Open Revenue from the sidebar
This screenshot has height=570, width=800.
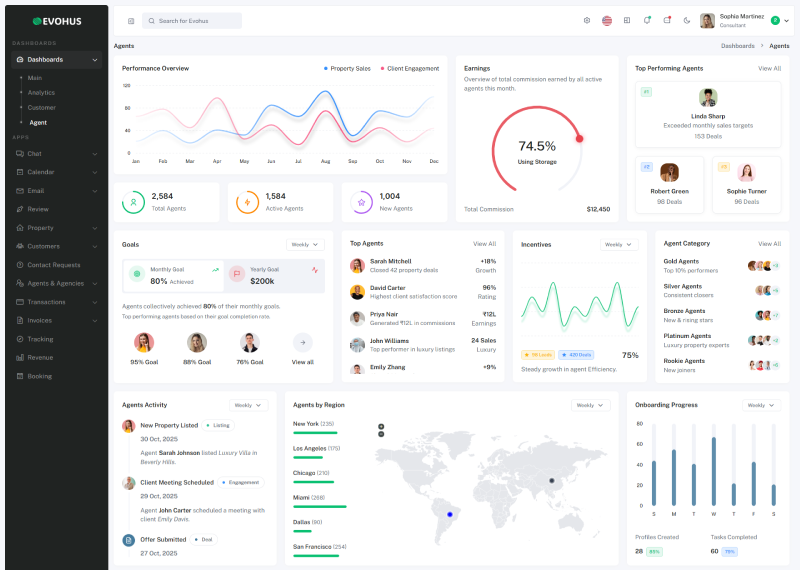pyautogui.click(x=40, y=357)
